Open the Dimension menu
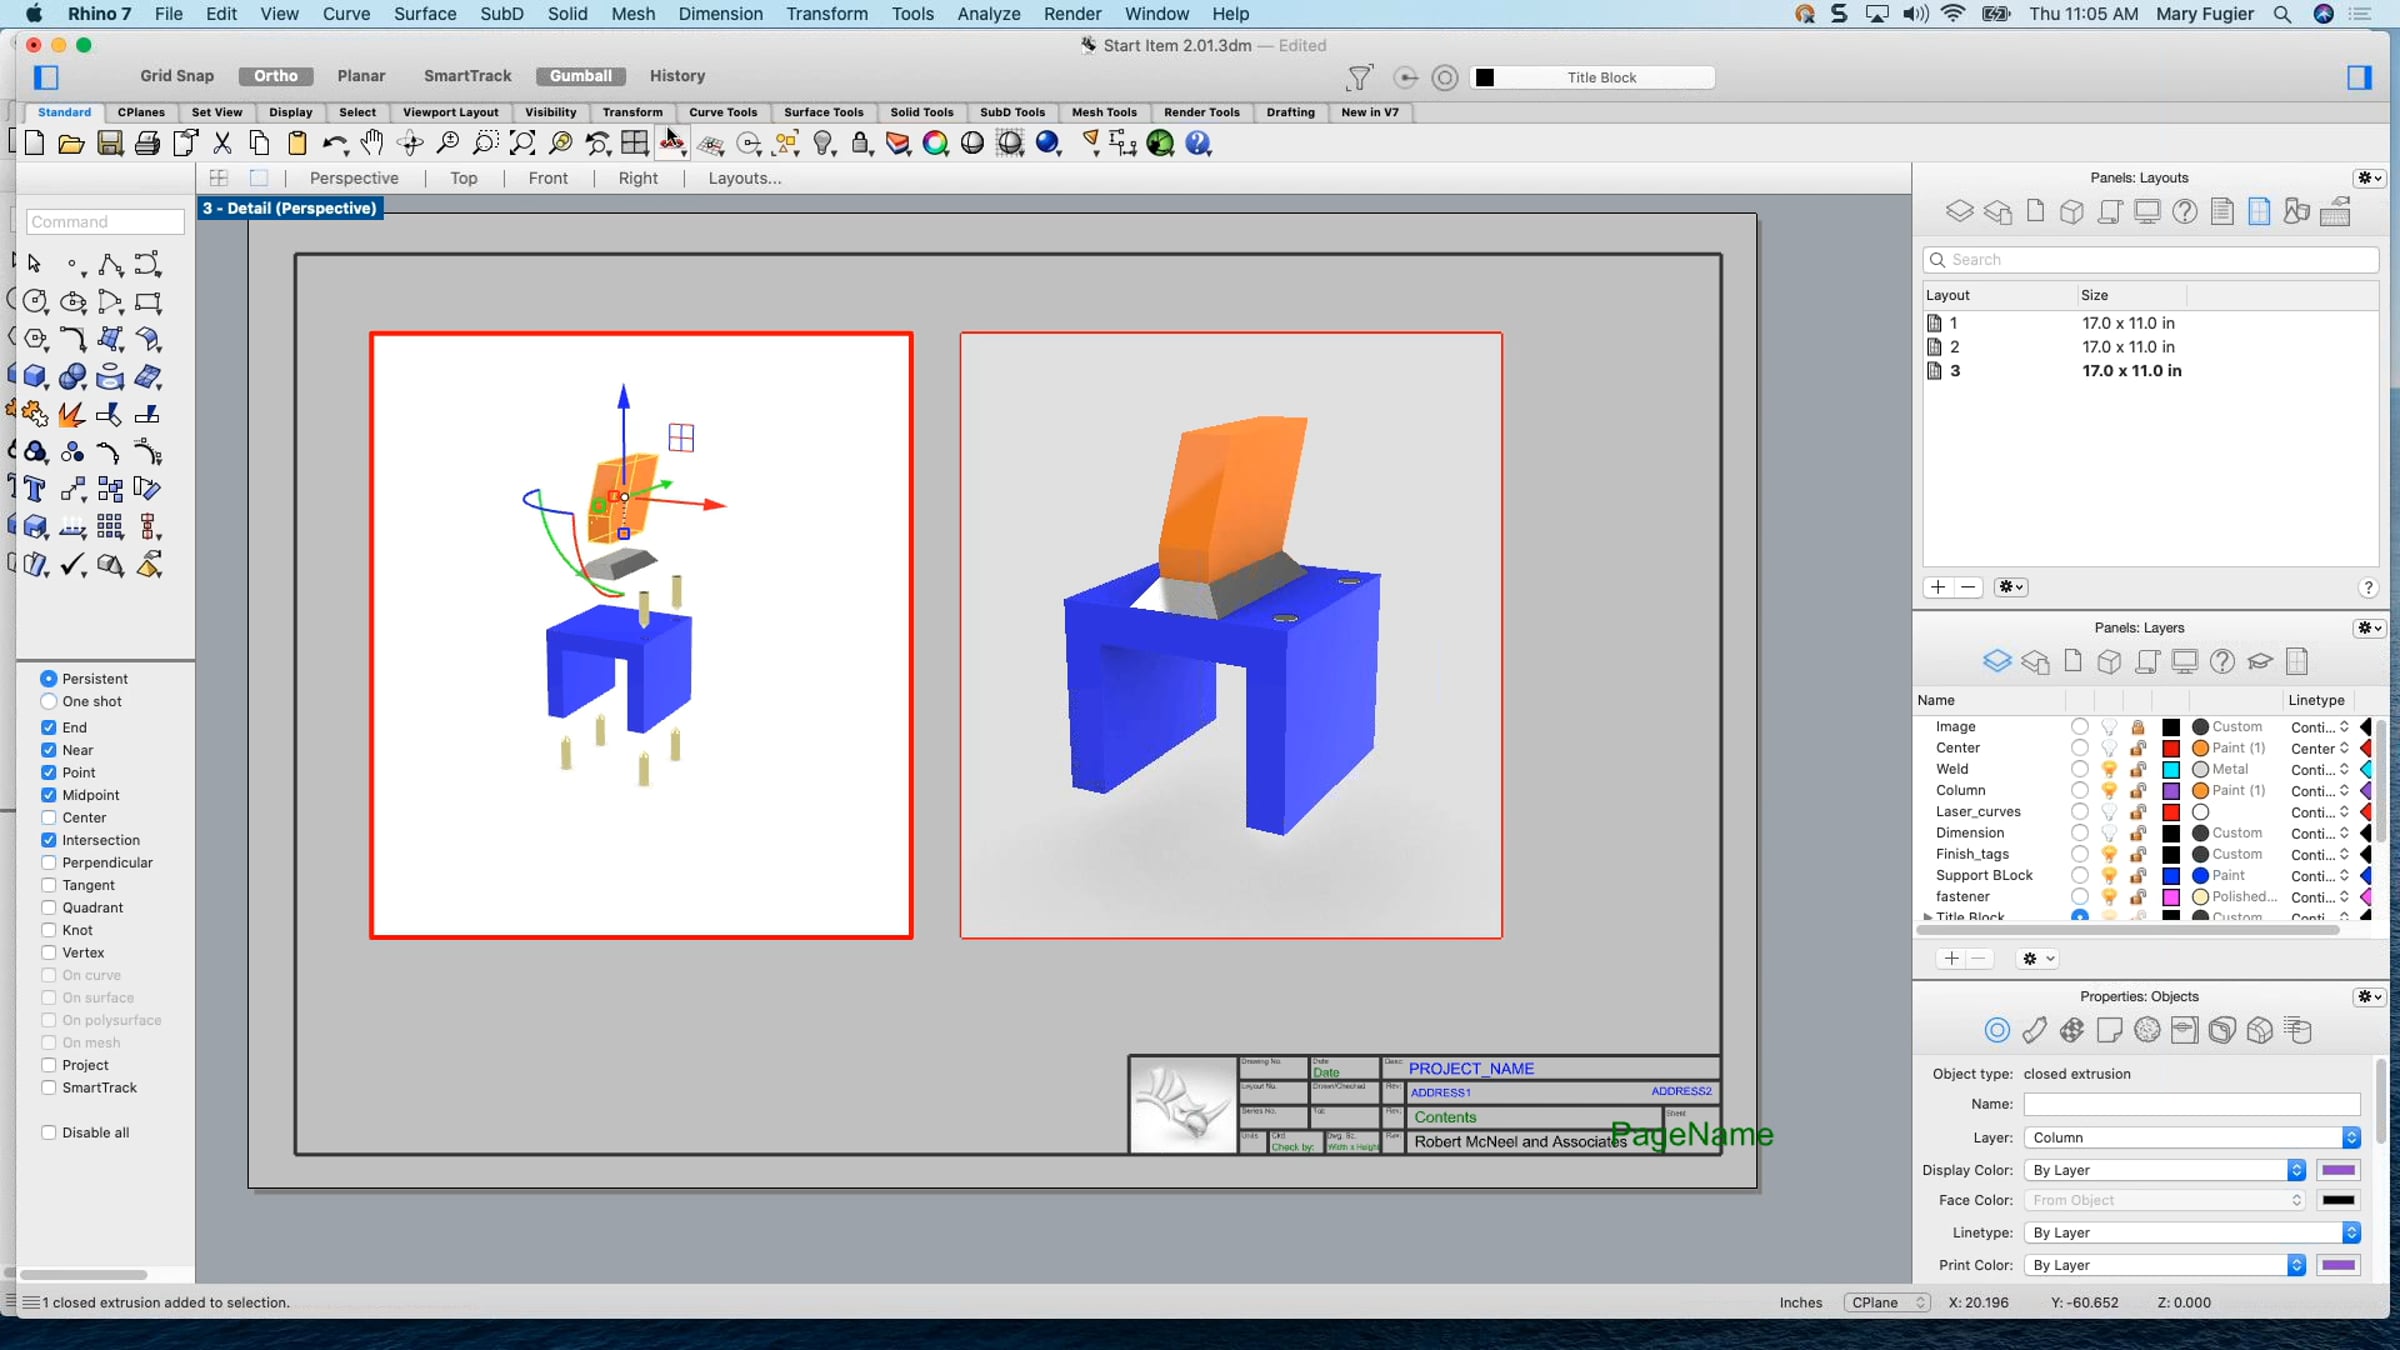This screenshot has width=2400, height=1350. coord(720,14)
